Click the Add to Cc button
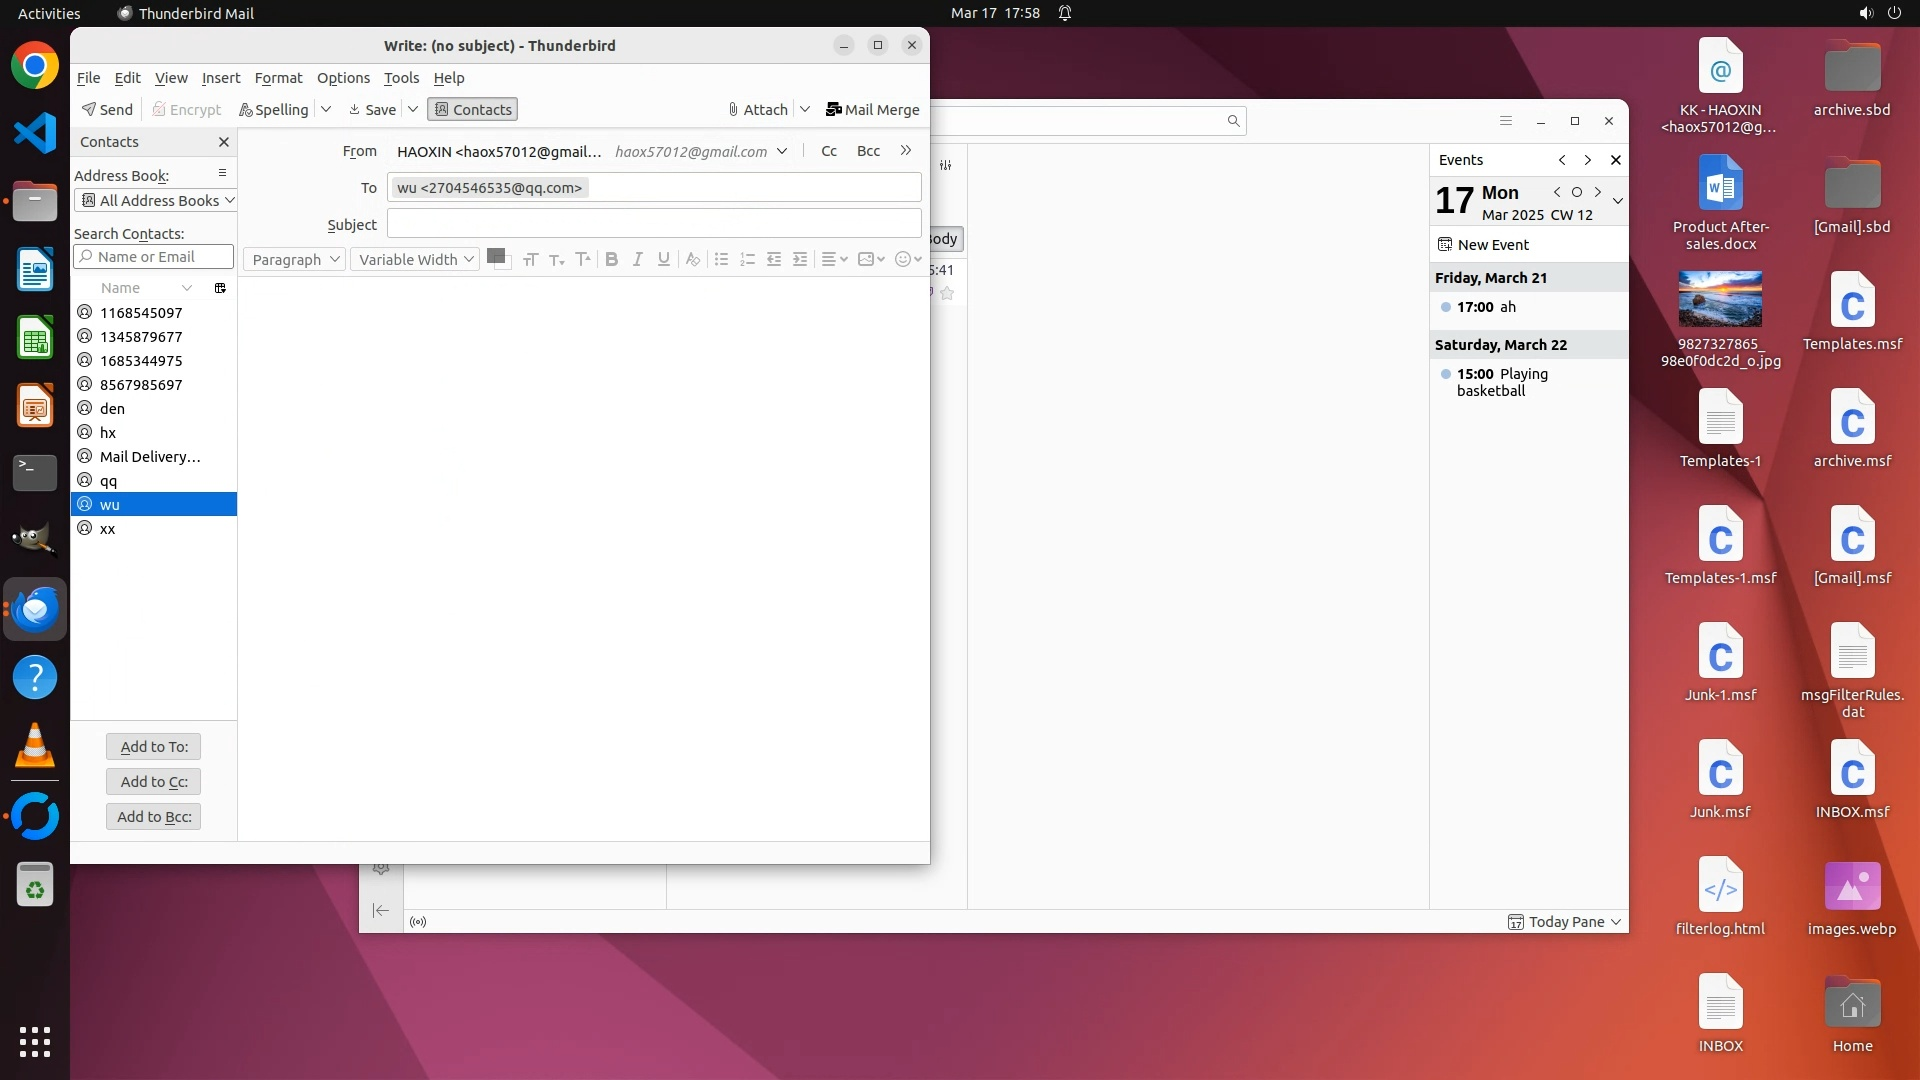The width and height of the screenshot is (1920, 1080). [x=154, y=782]
